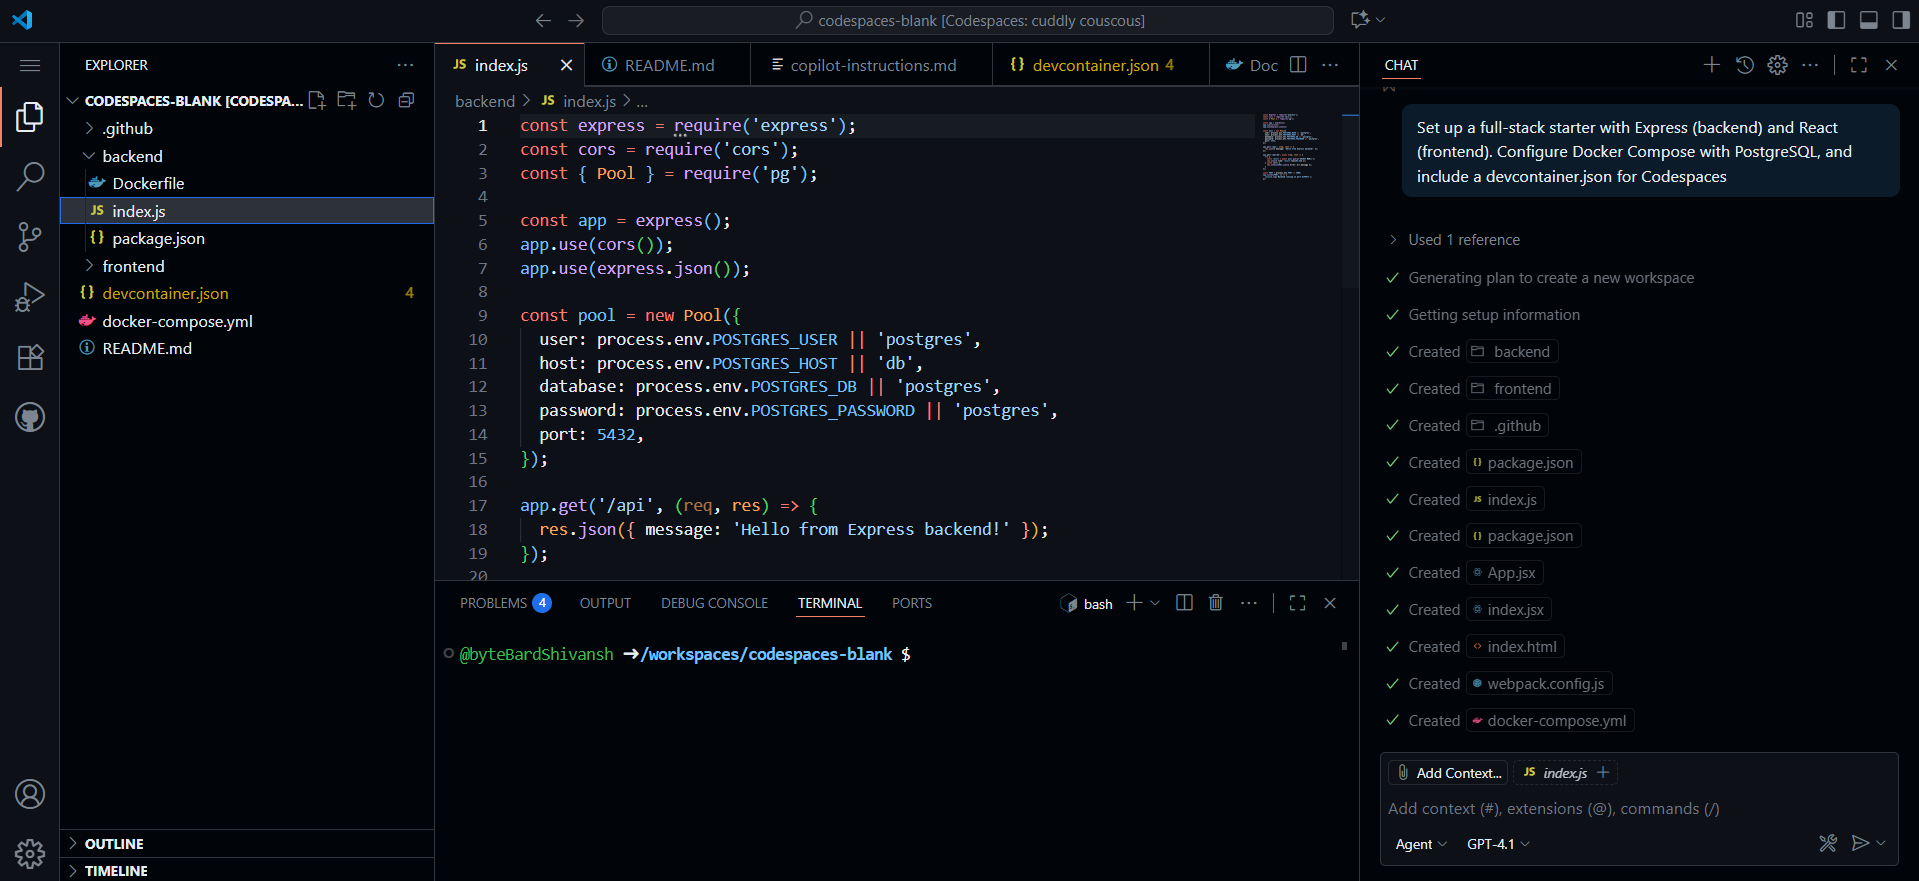1919x881 pixels.
Task: Open the Extensions view icon
Action: 30,357
